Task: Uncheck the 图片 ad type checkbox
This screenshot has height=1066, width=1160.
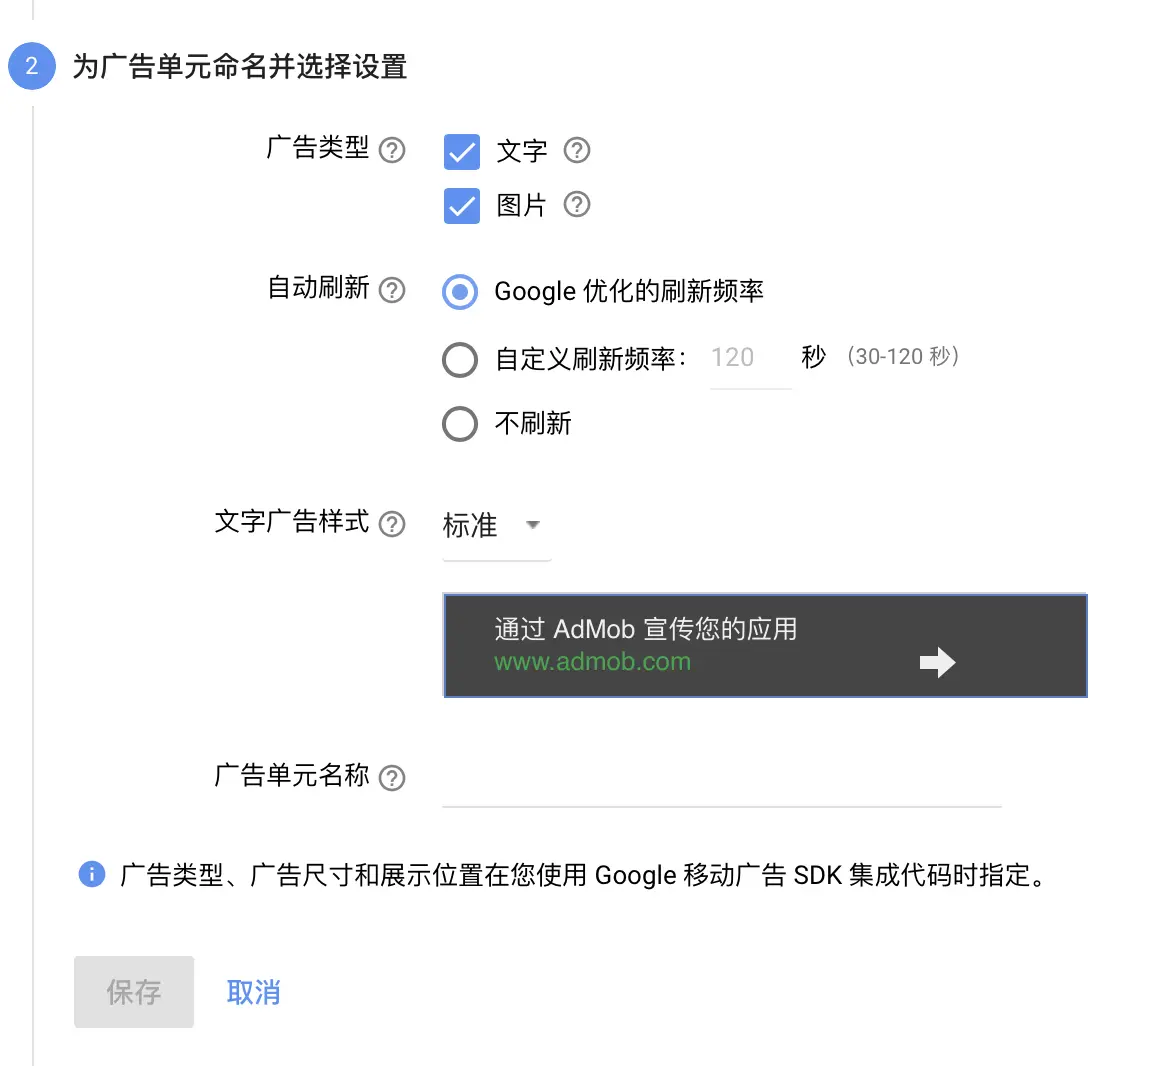Action: 461,206
